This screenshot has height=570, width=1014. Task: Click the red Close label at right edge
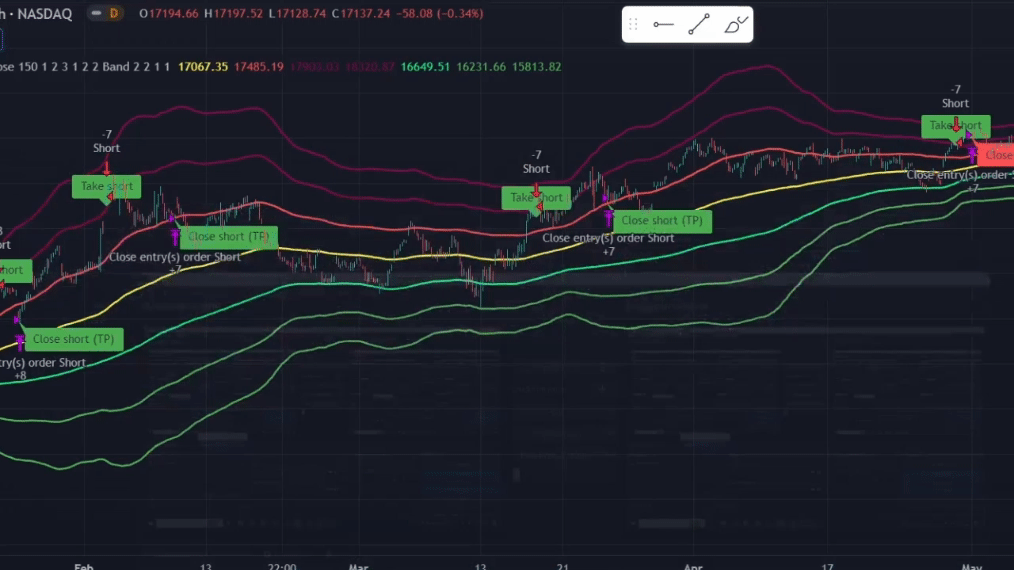tap(997, 155)
